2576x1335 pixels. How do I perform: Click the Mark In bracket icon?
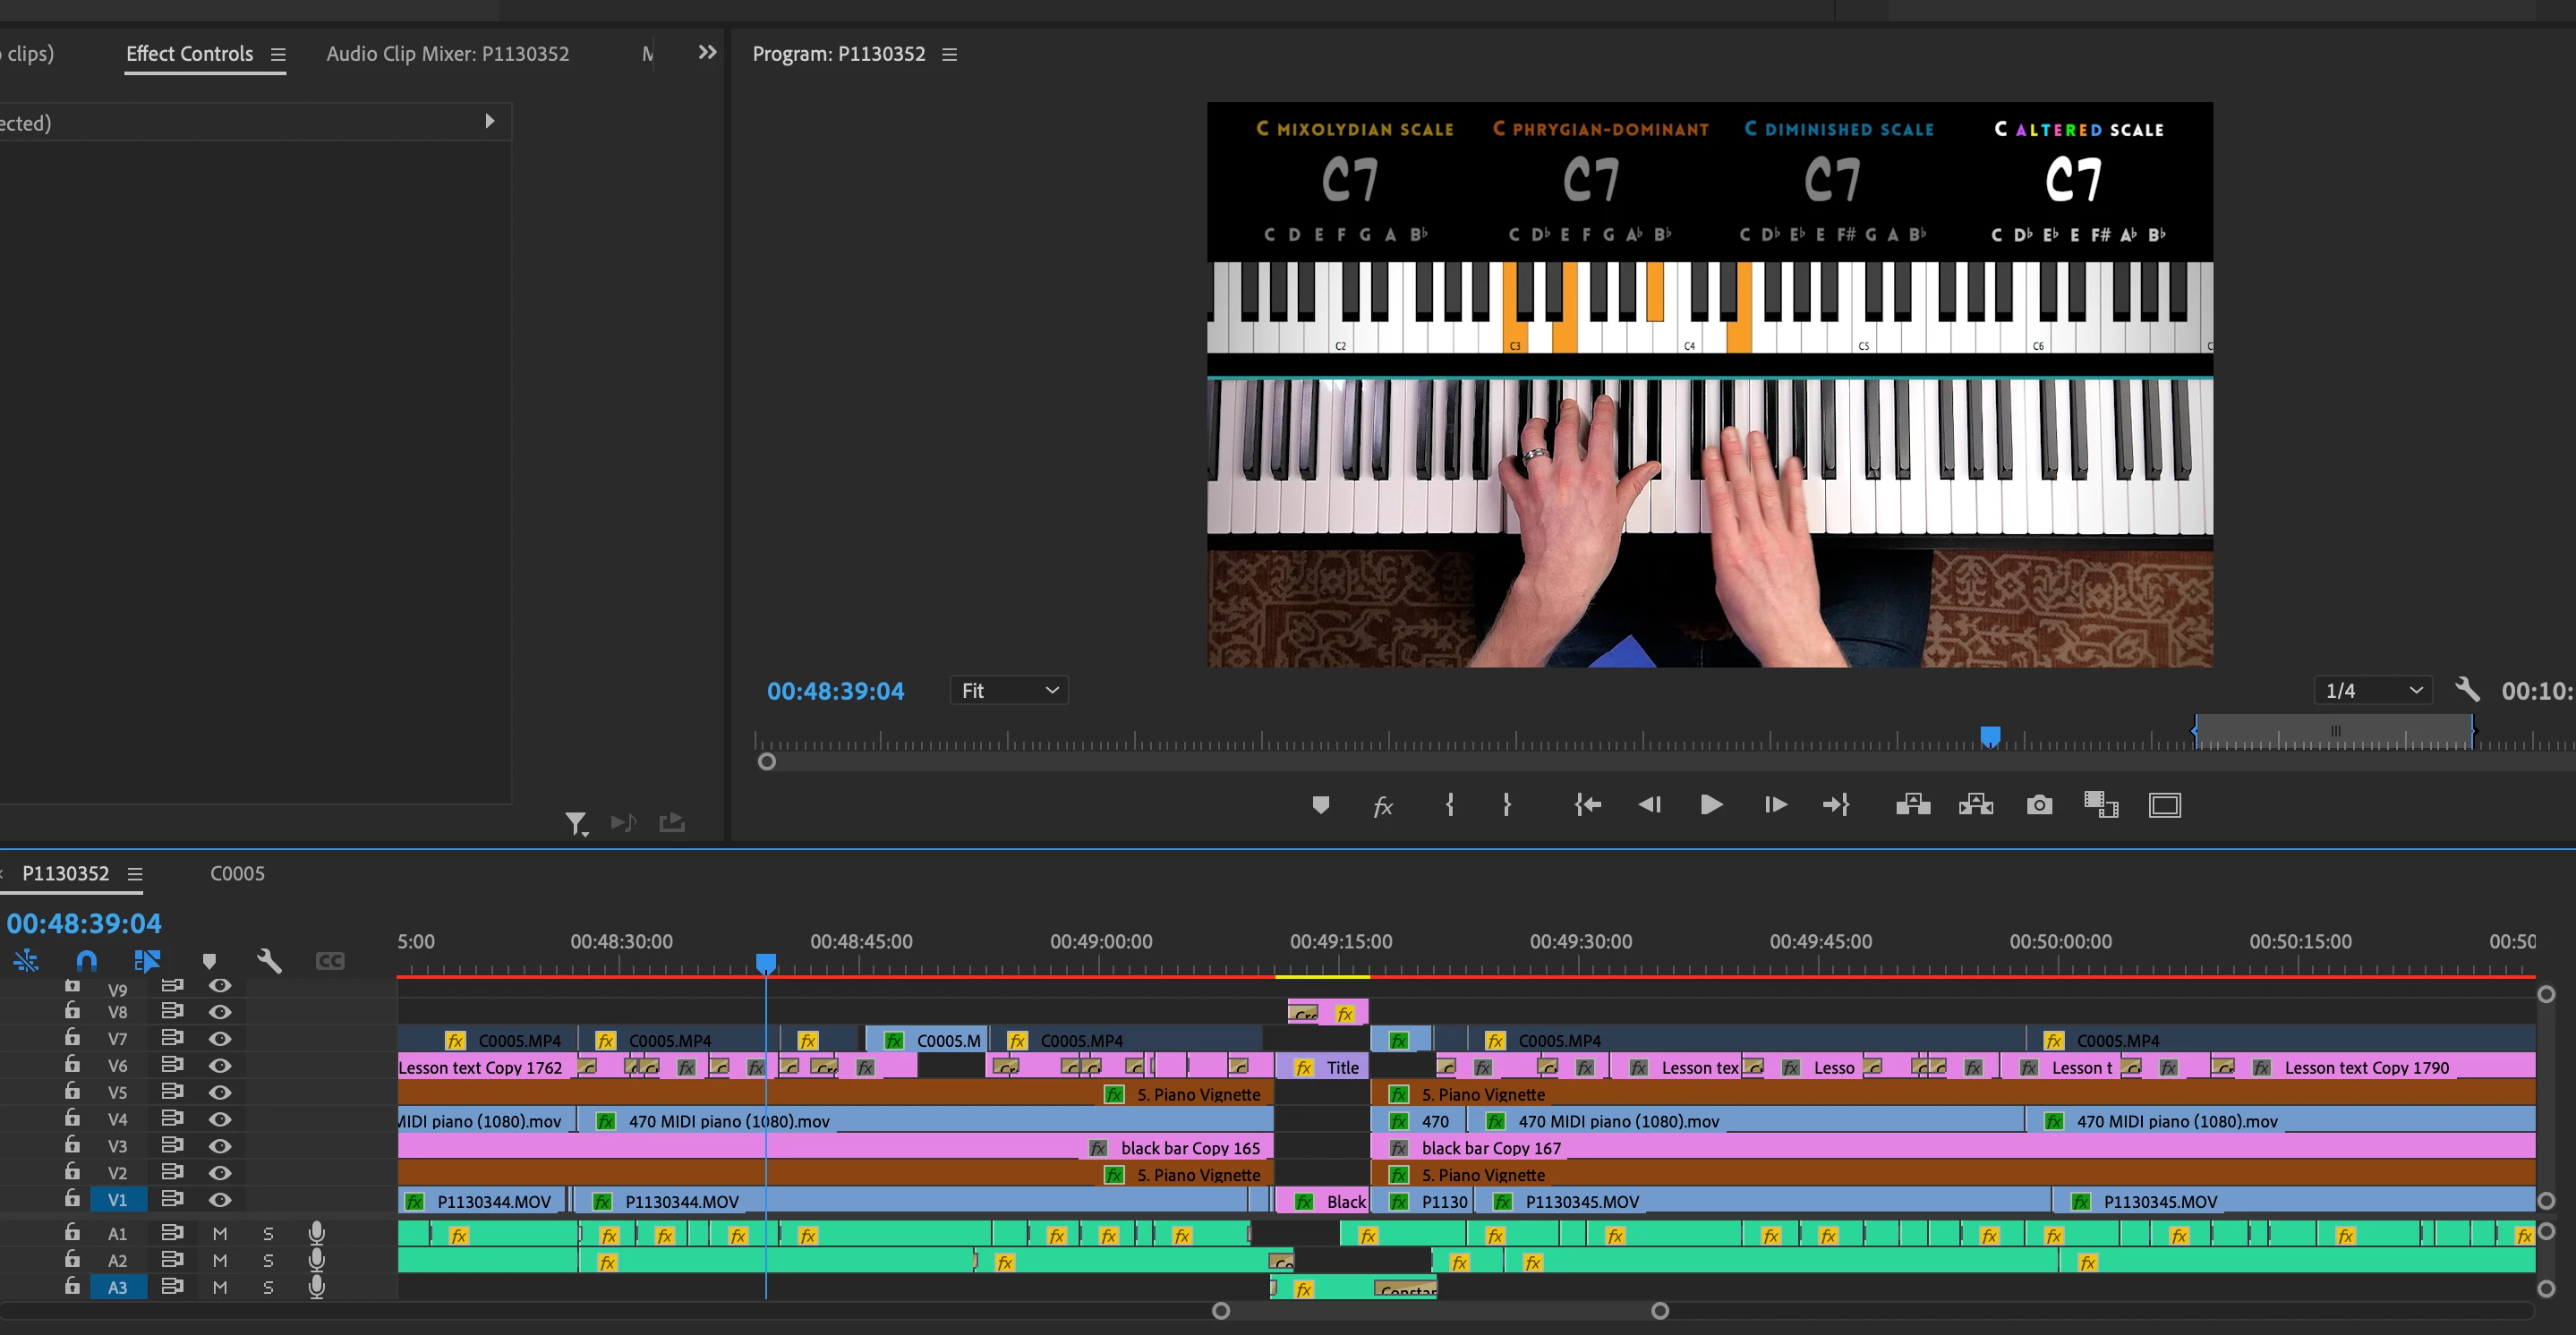(1449, 805)
